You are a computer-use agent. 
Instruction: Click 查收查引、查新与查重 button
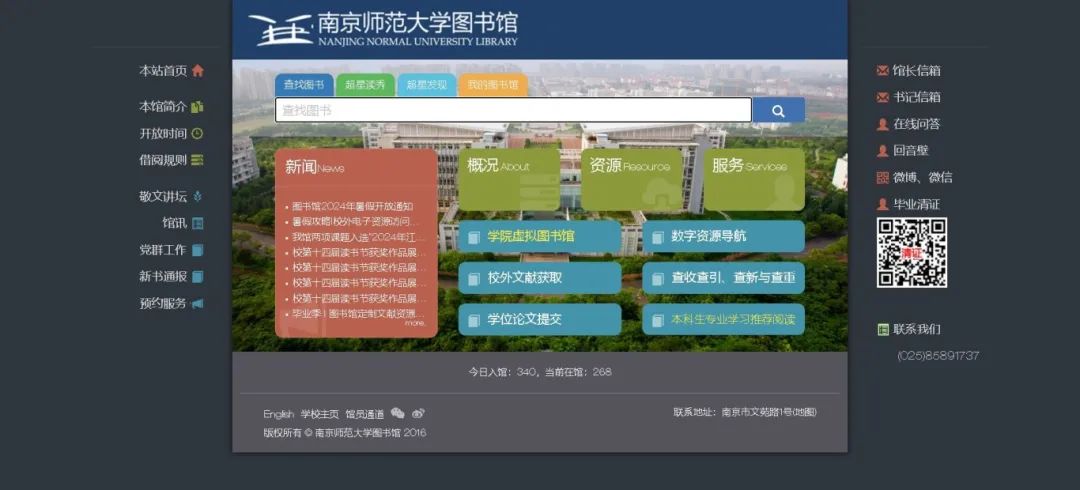click(724, 278)
